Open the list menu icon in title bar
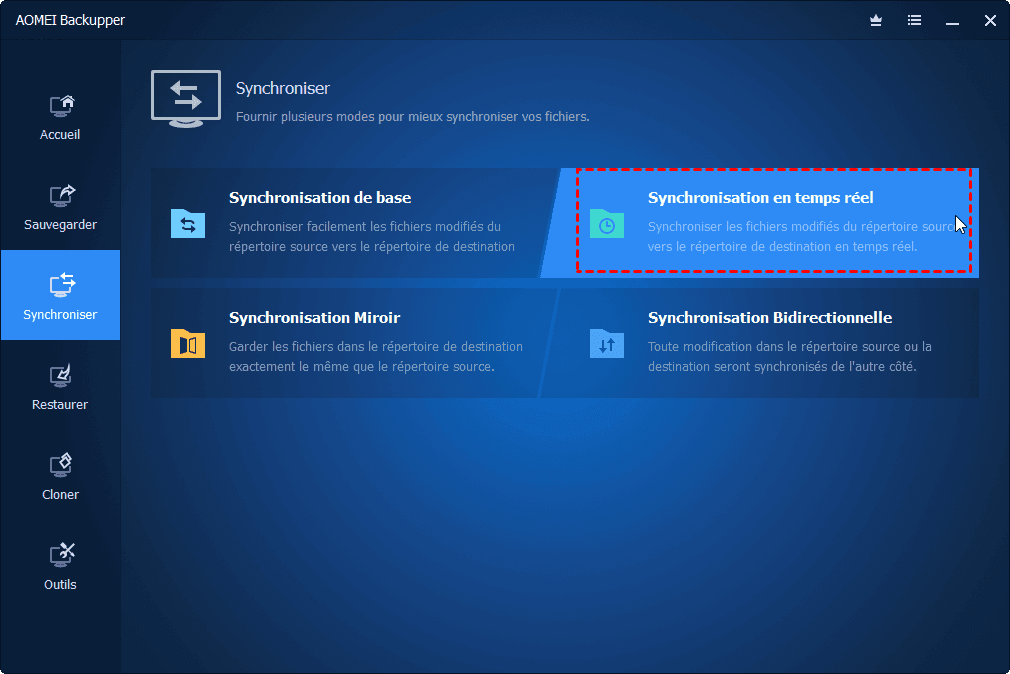 coord(914,21)
